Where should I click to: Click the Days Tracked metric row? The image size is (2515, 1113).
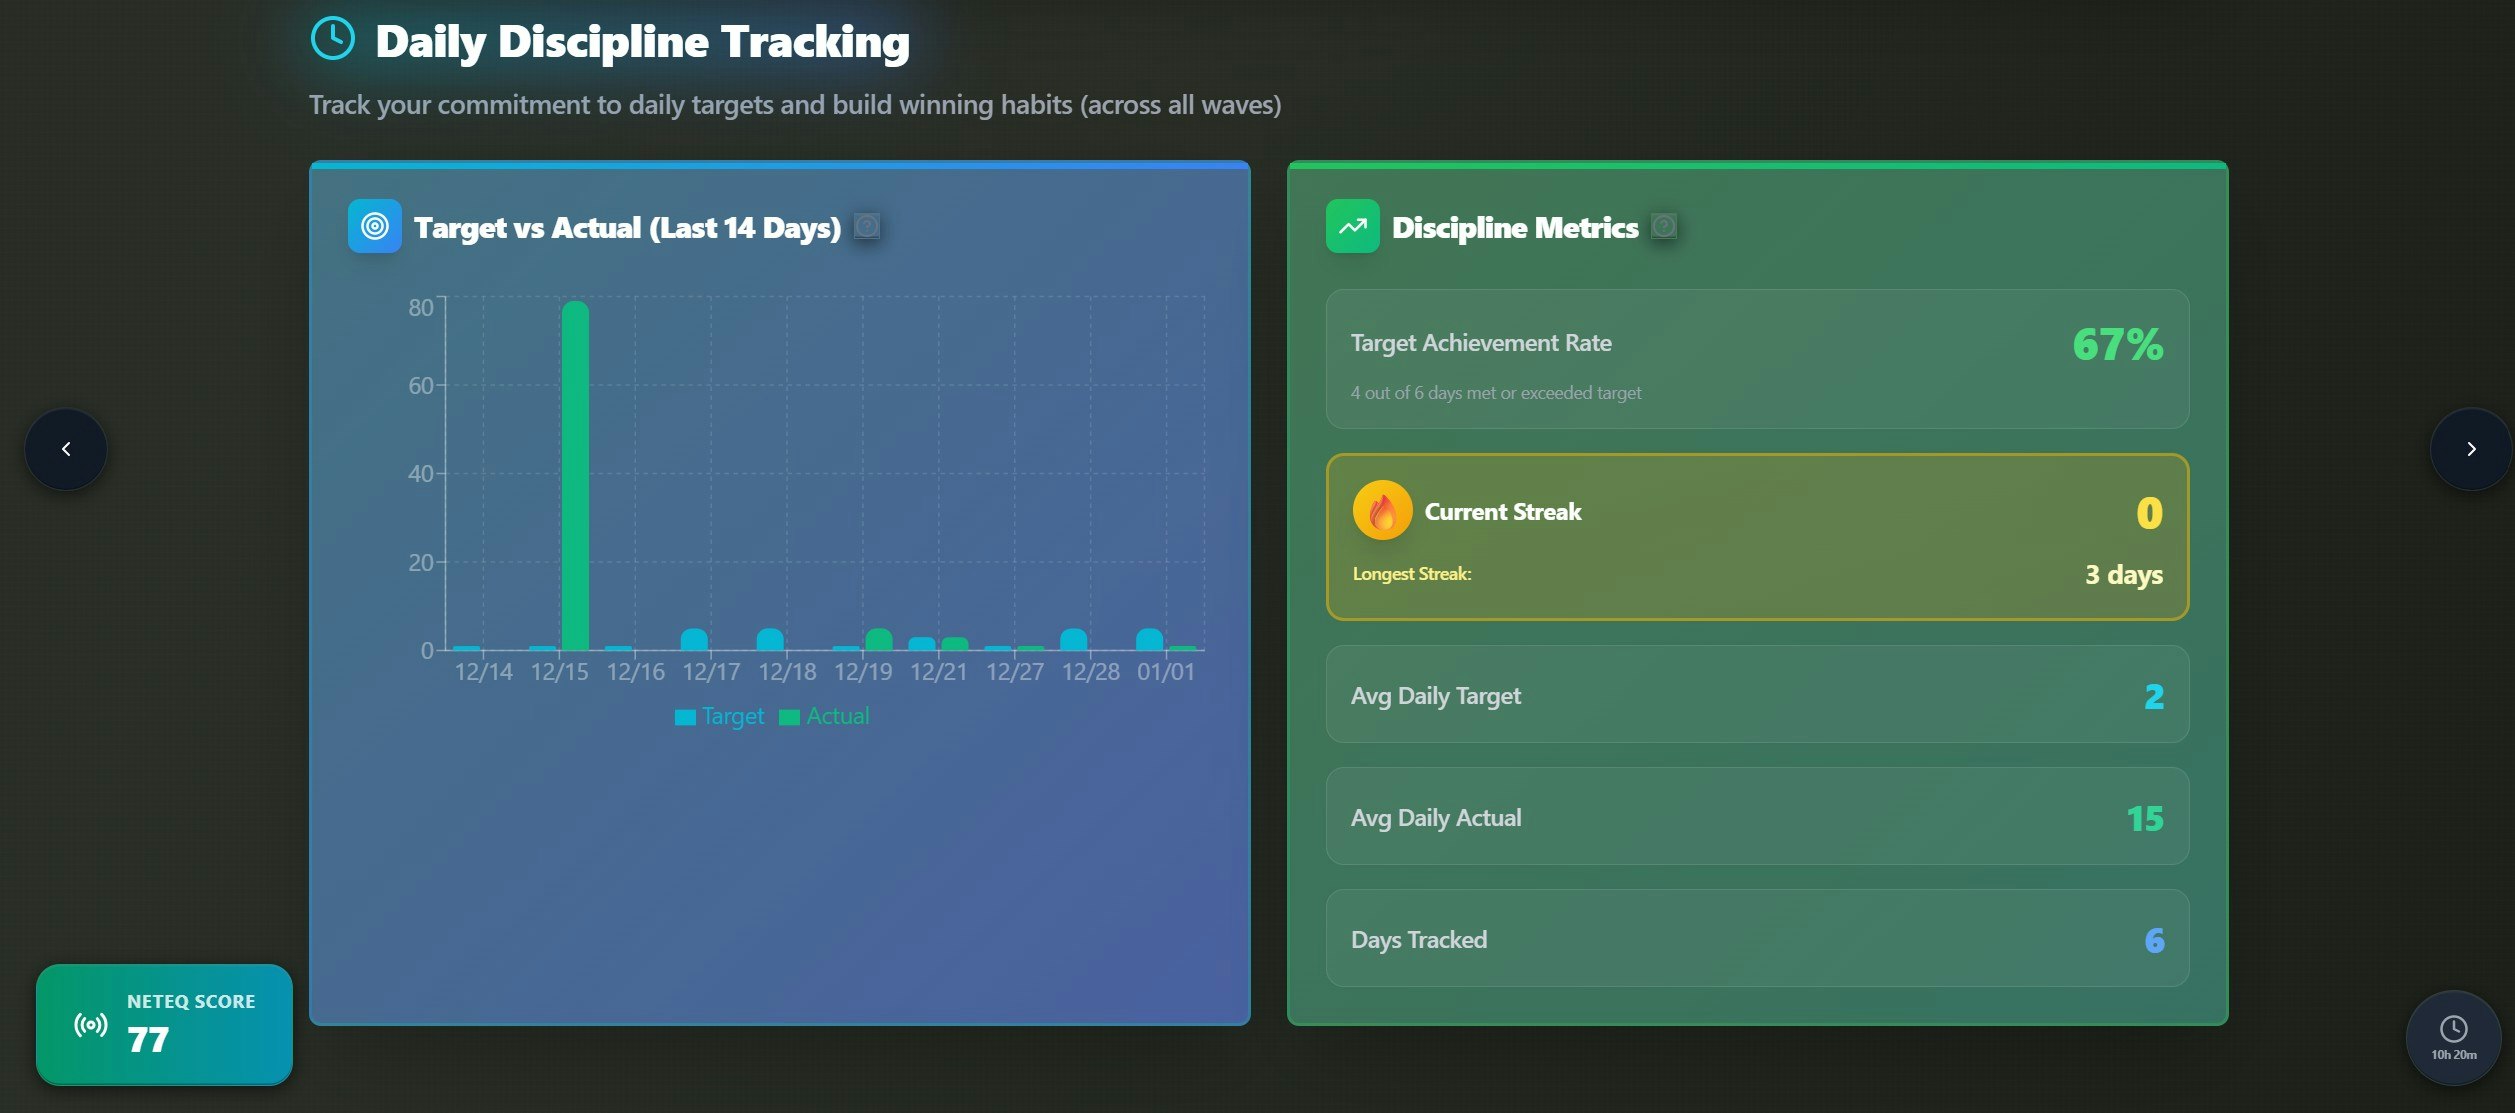click(1756, 939)
